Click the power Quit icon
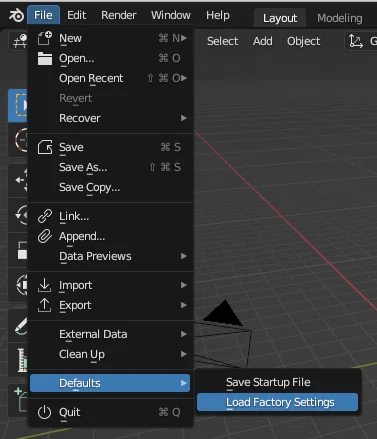This screenshot has height=439, width=377. (x=45, y=412)
